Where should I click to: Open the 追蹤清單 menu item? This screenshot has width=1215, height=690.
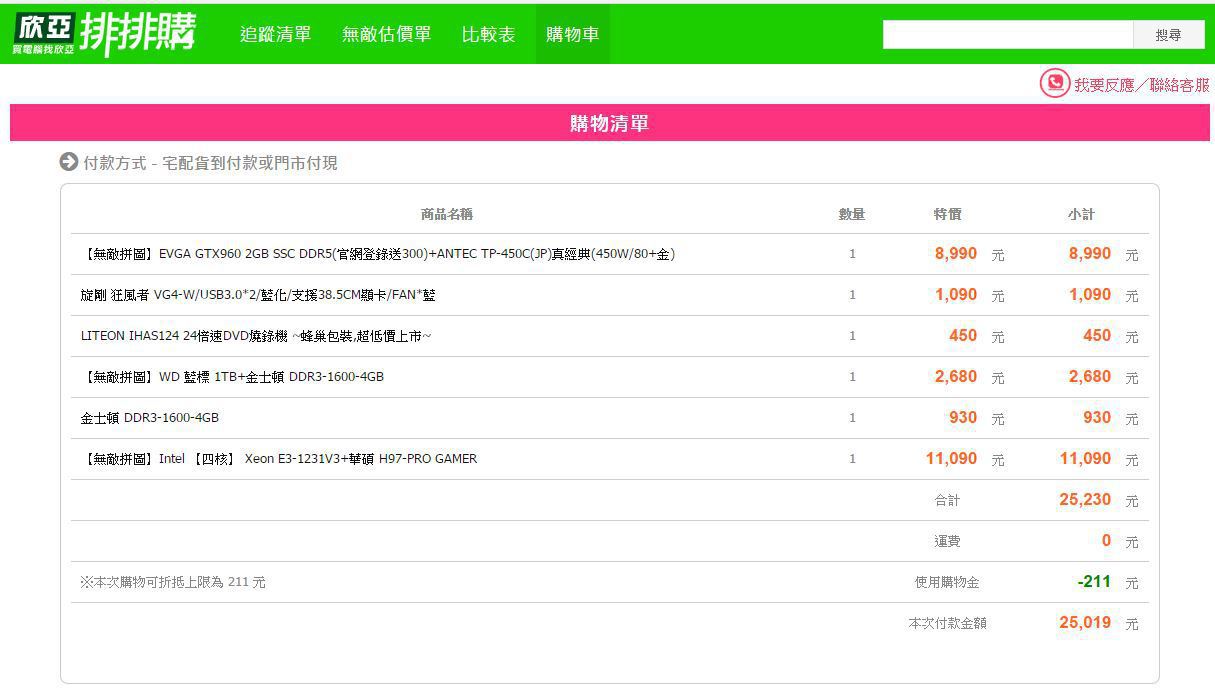click(x=275, y=34)
